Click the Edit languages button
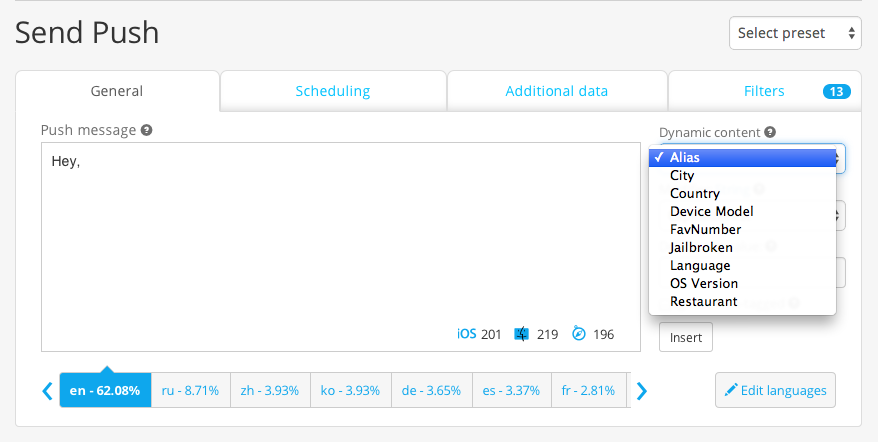 click(775, 390)
